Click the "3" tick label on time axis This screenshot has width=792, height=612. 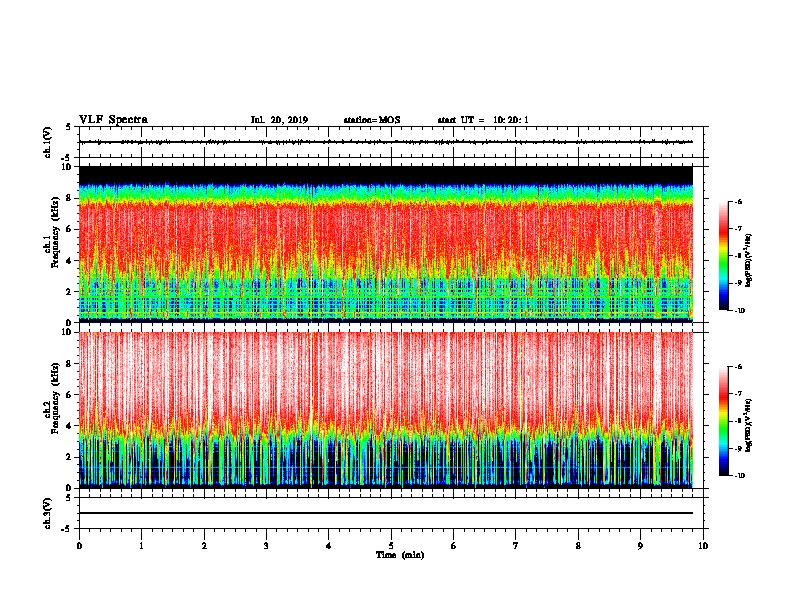click(266, 546)
